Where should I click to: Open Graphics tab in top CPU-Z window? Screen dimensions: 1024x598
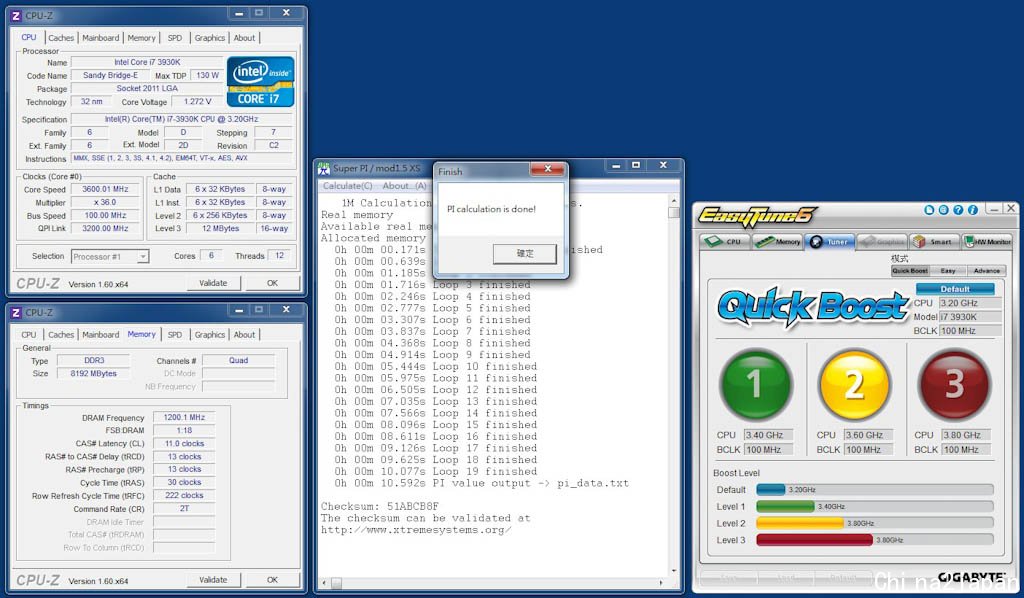point(210,38)
